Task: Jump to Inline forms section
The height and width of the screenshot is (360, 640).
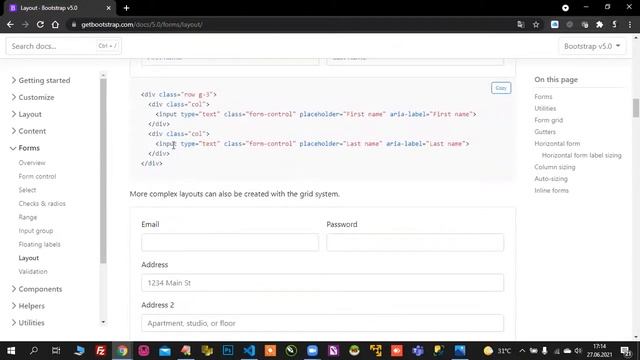Action: point(551,191)
